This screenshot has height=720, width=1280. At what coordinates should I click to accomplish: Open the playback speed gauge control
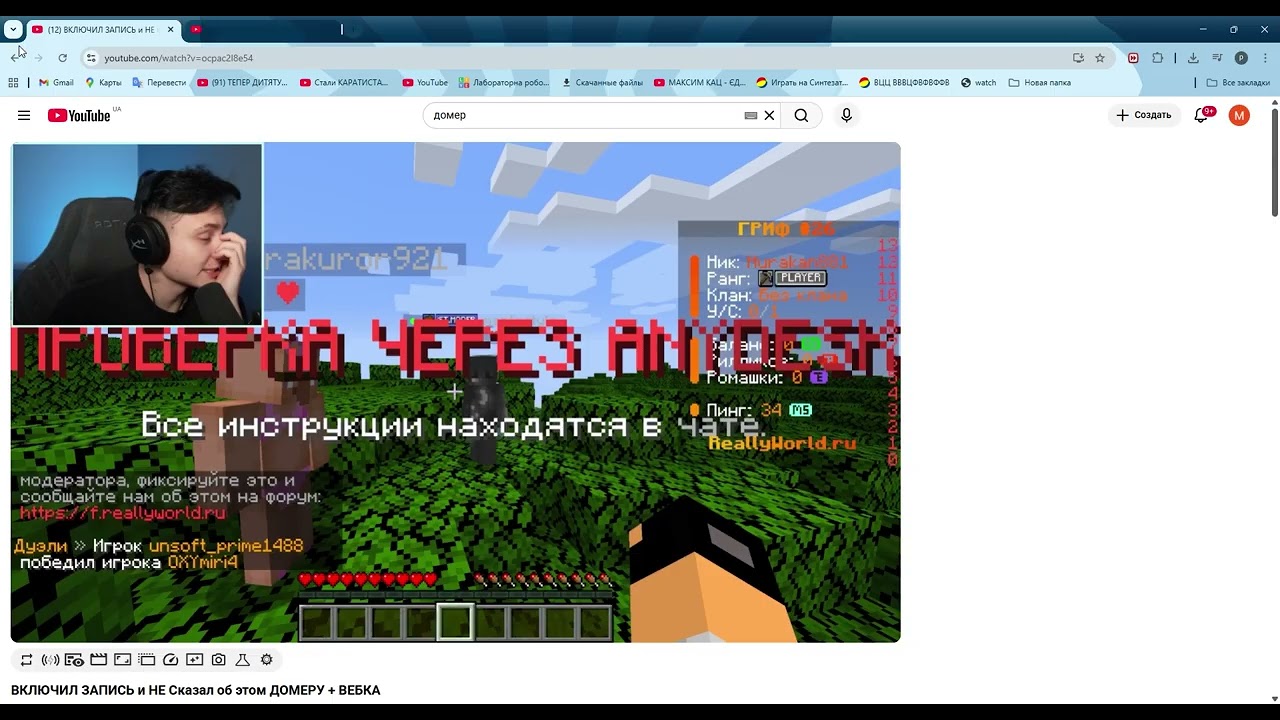click(x=171, y=660)
